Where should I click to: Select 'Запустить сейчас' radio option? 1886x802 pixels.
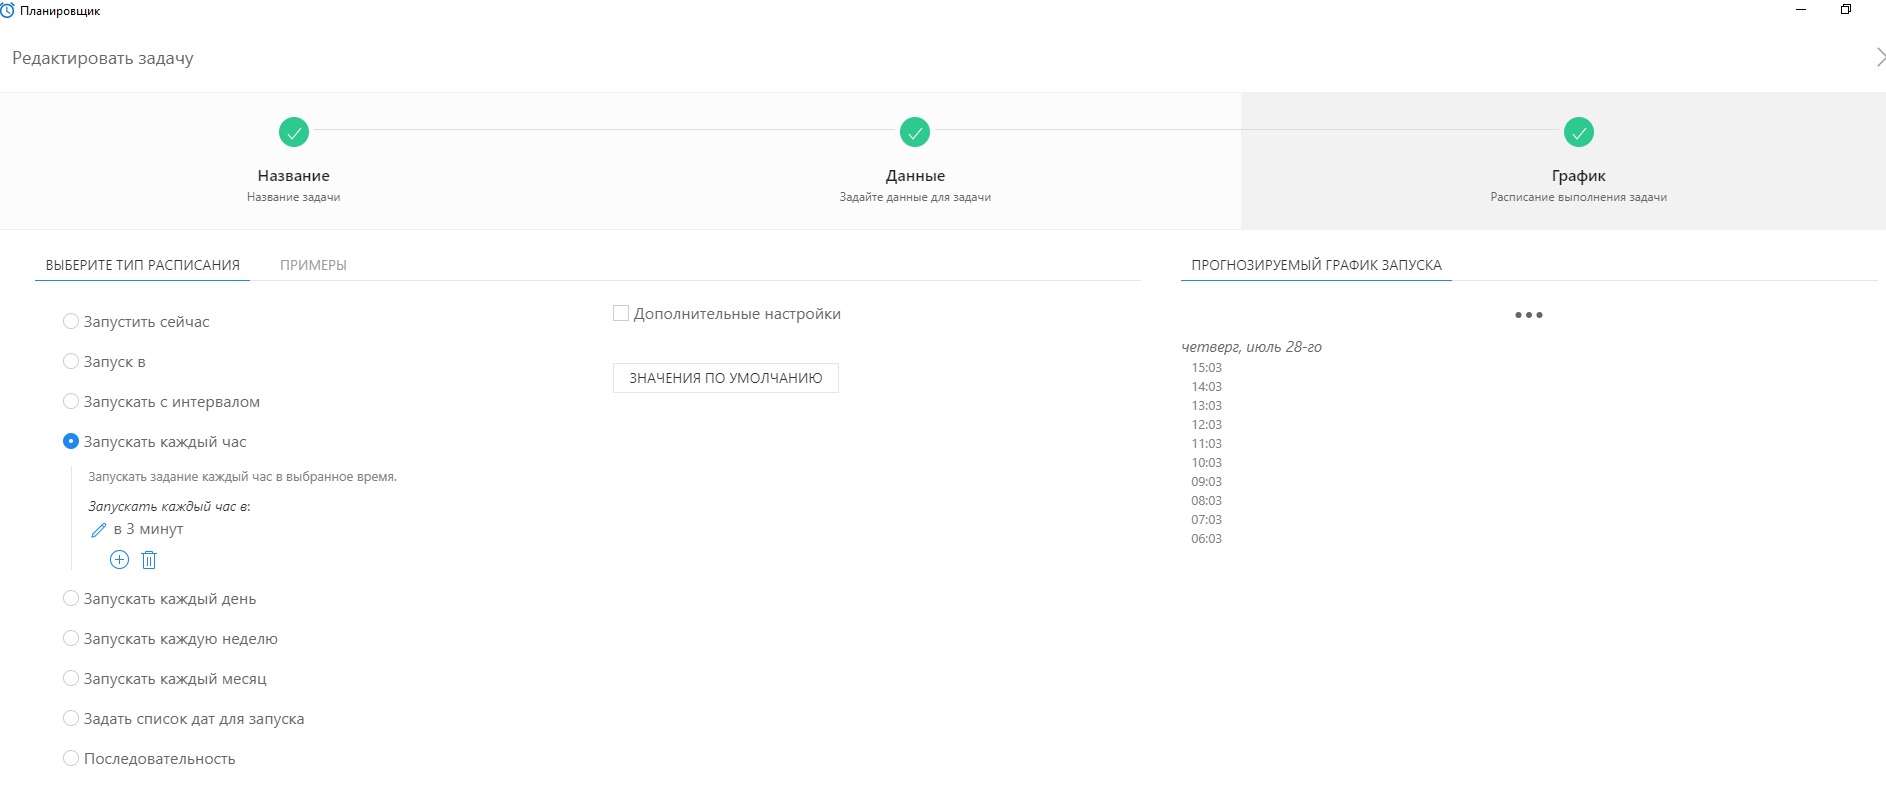[71, 322]
